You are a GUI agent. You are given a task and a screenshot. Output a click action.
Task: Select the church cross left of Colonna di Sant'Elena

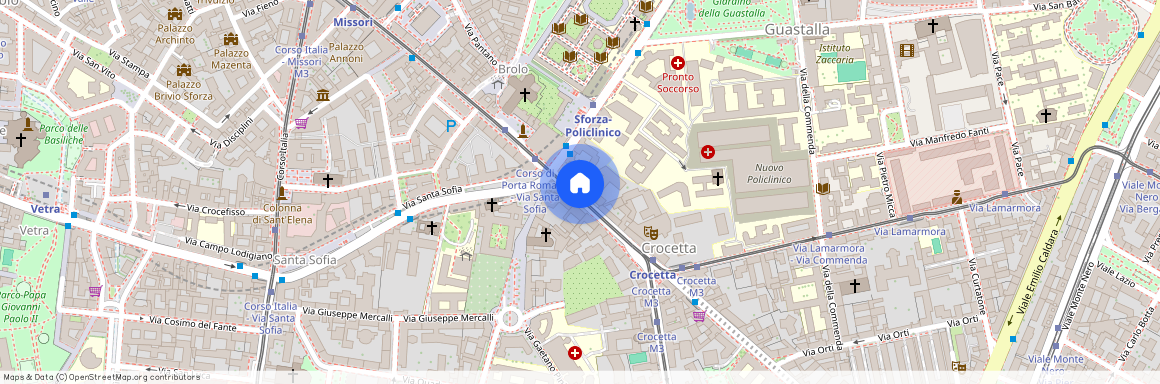(x=327, y=180)
